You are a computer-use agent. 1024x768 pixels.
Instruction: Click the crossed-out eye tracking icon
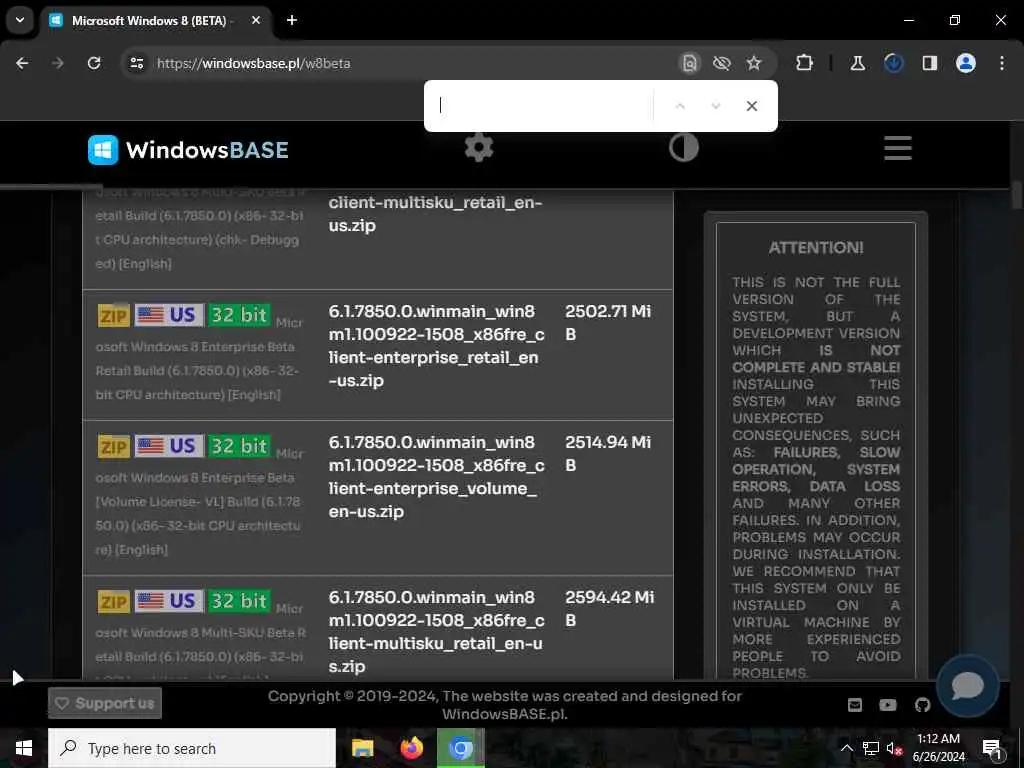pos(722,63)
